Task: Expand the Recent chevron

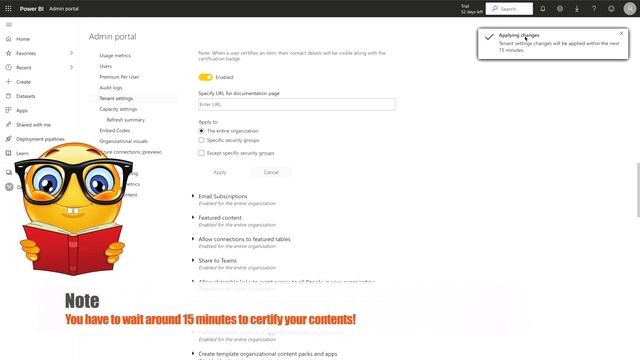Action: (x=71, y=67)
